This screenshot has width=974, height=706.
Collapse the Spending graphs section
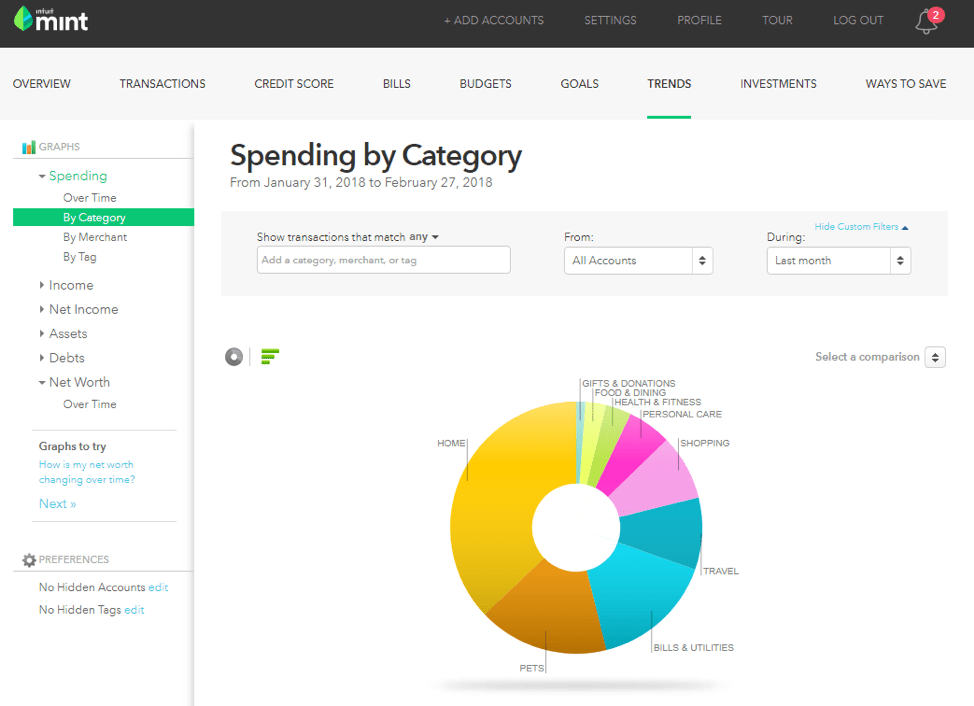point(43,175)
